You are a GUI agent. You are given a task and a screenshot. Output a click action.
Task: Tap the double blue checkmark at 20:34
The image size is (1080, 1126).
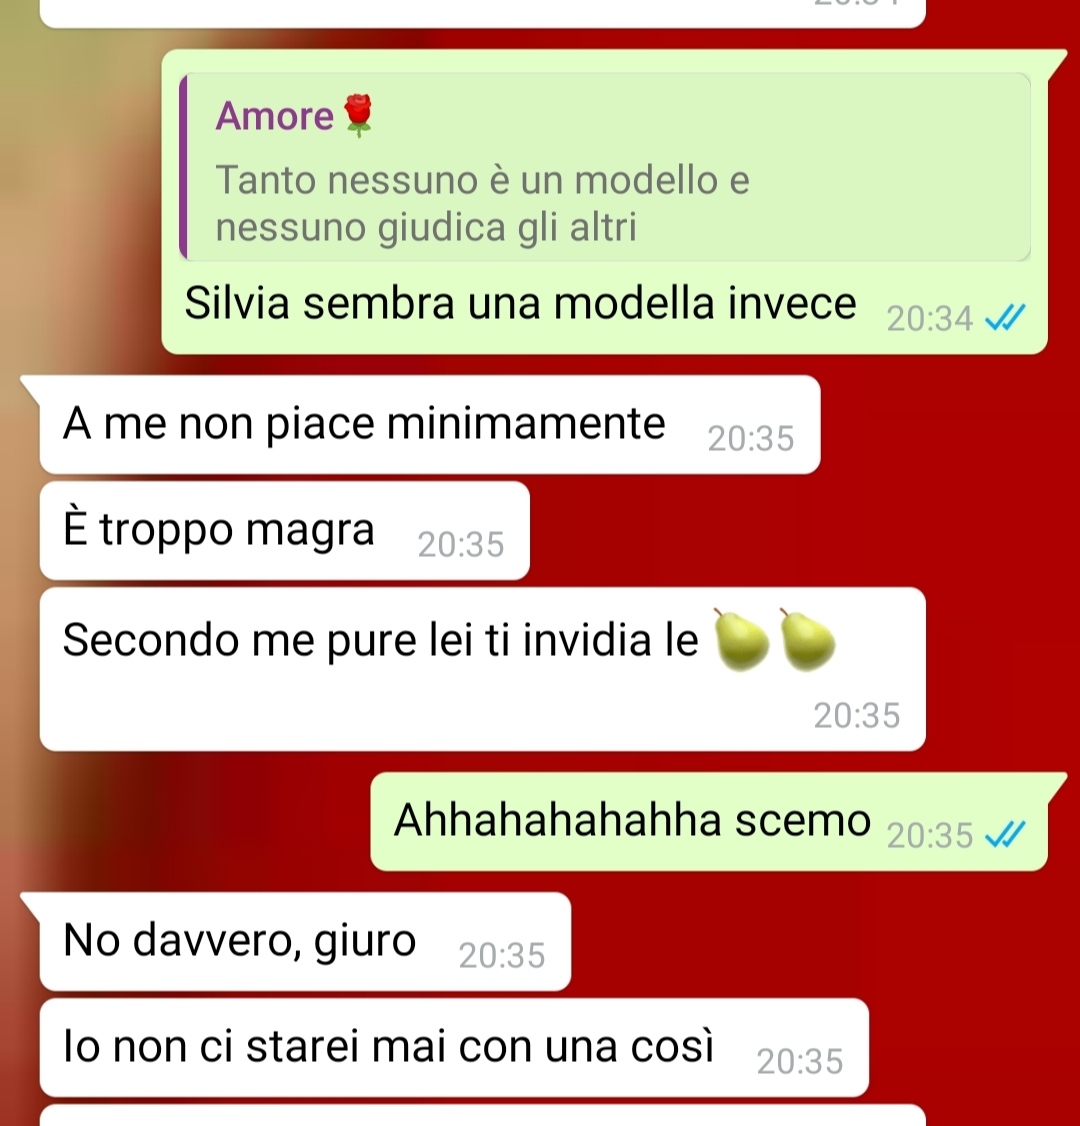tap(1005, 317)
